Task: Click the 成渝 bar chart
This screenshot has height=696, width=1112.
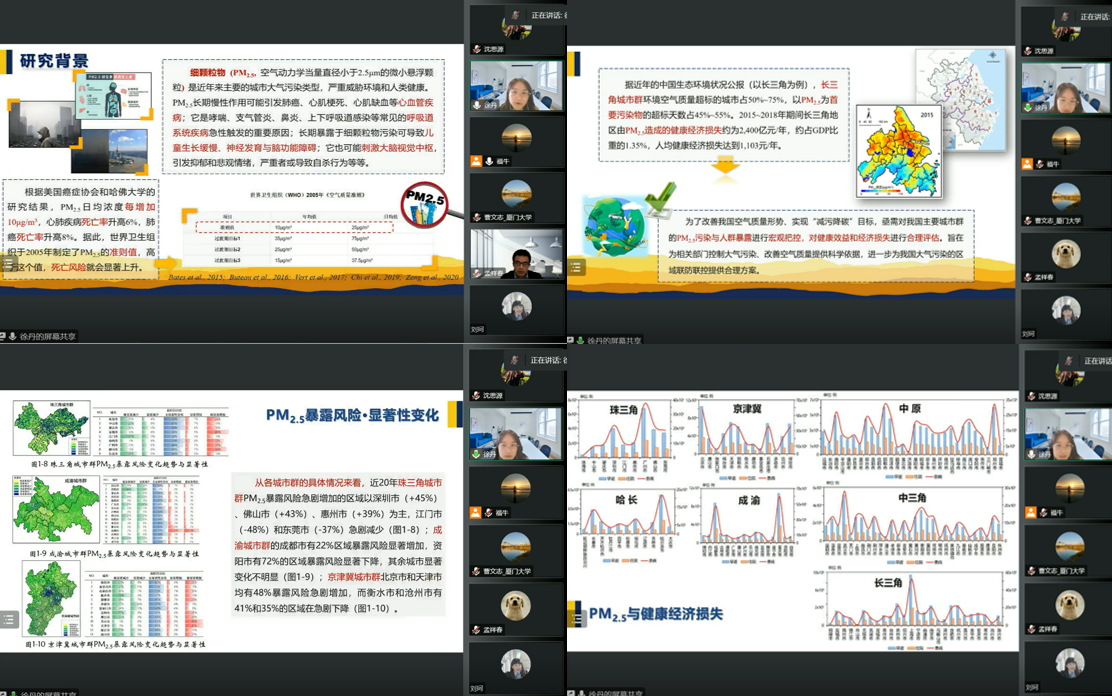Action: coord(748,525)
